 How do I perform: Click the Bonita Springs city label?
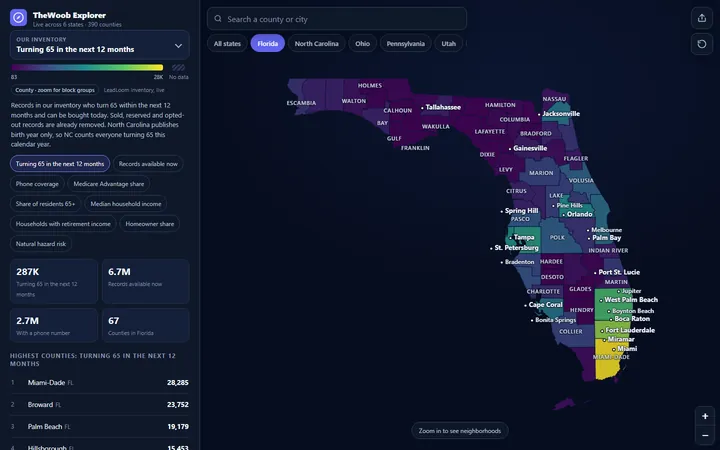(556, 320)
